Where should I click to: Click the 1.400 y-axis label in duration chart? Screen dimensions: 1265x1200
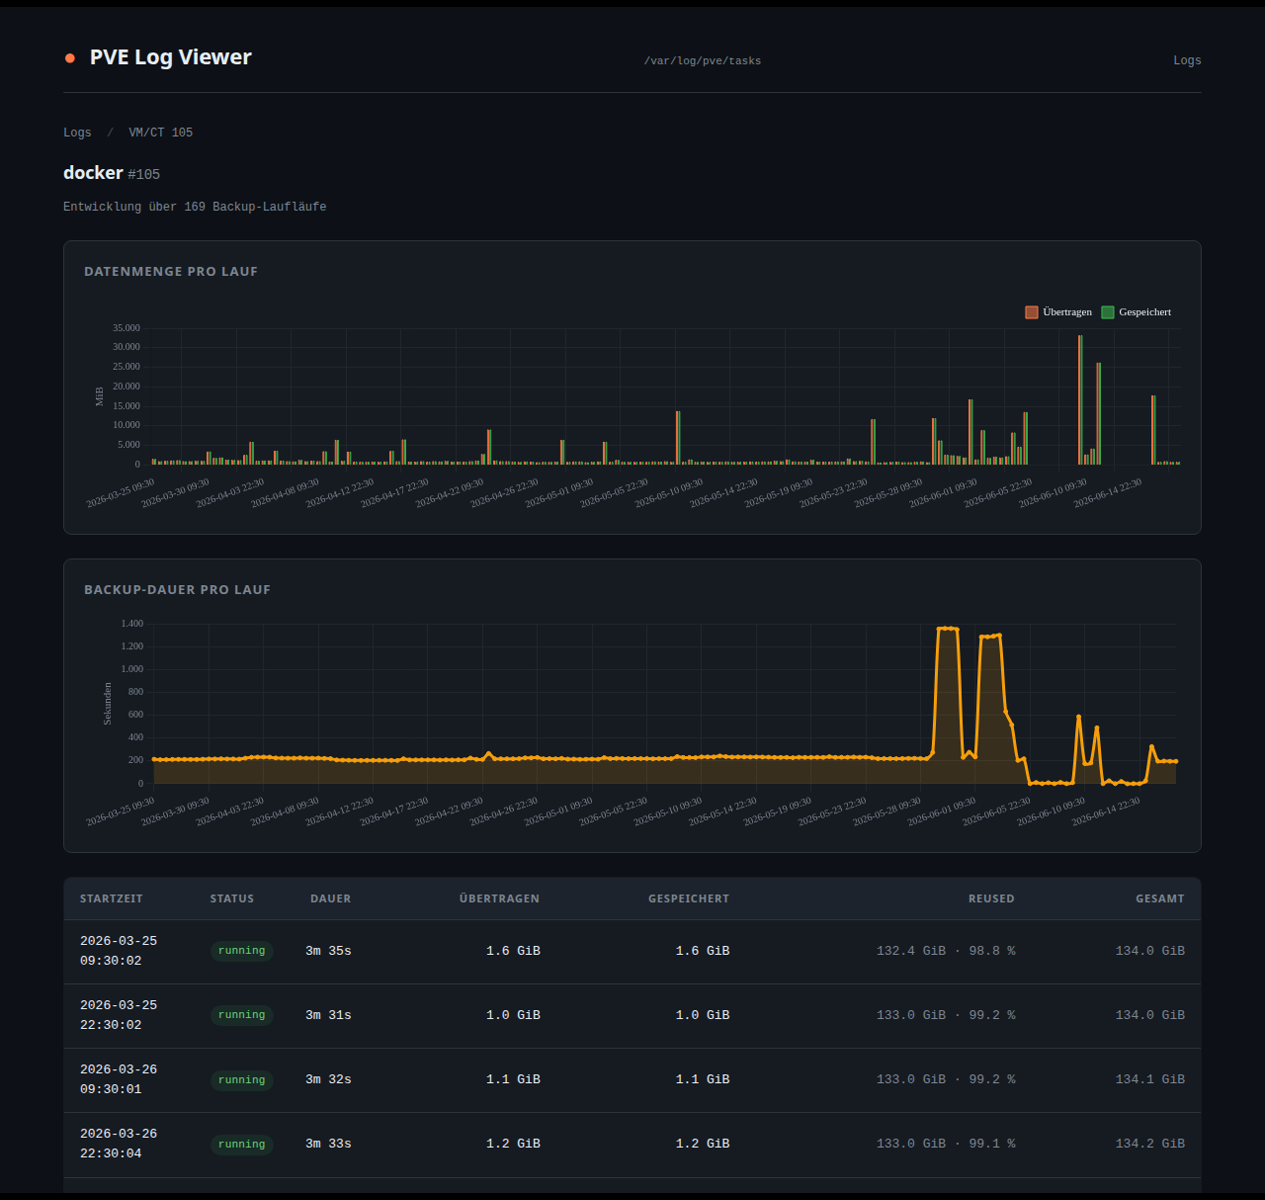coord(132,624)
